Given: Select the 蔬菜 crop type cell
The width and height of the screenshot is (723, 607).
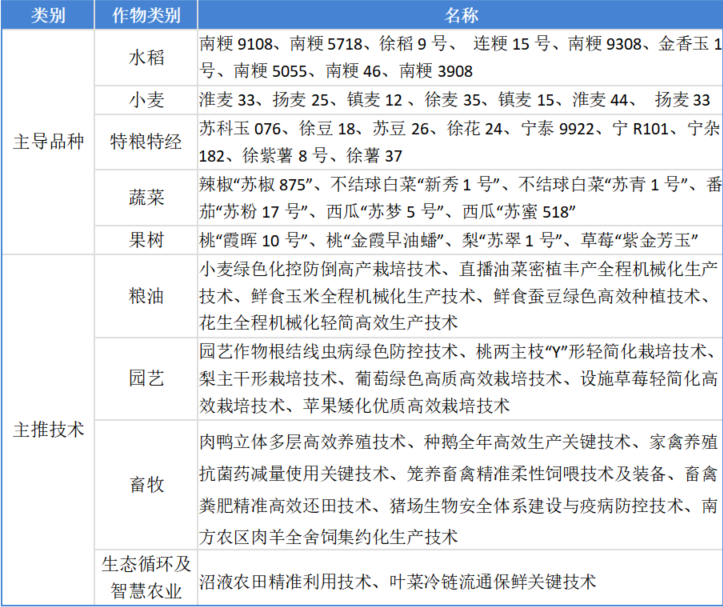Looking at the screenshot, I should (146, 197).
